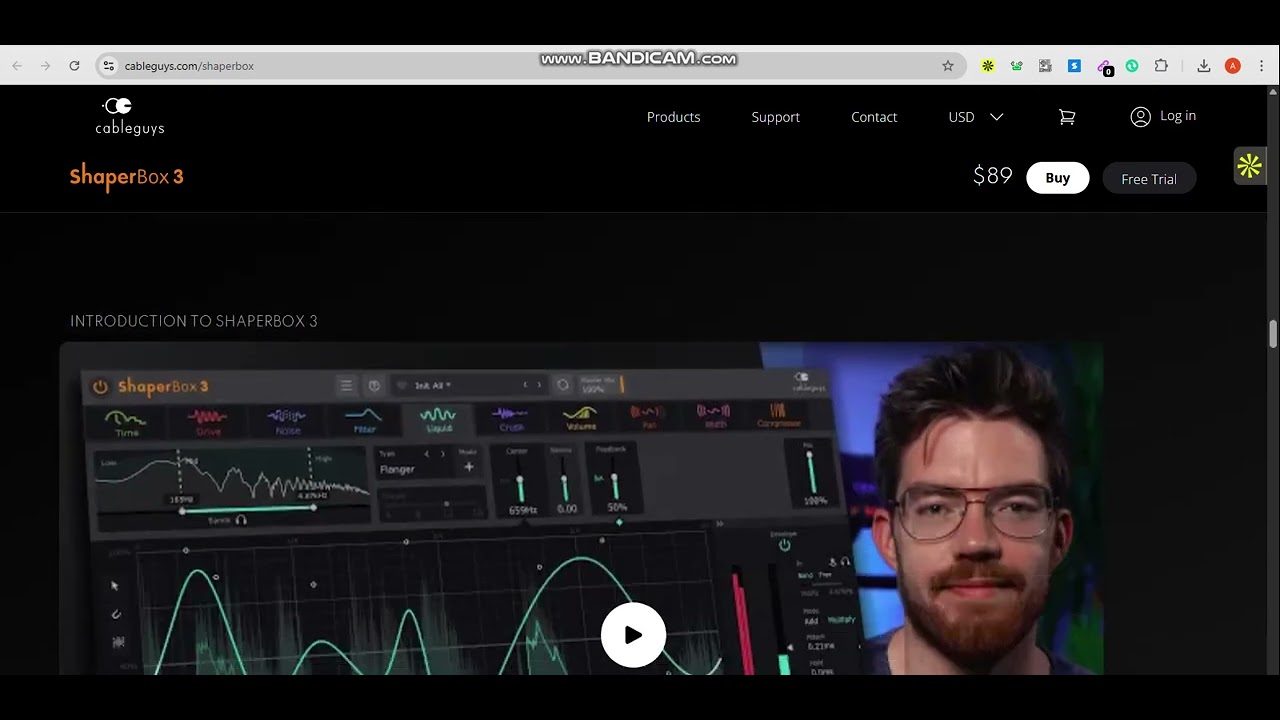1280x720 pixels.
Task: Open the Products menu
Action: point(673,117)
